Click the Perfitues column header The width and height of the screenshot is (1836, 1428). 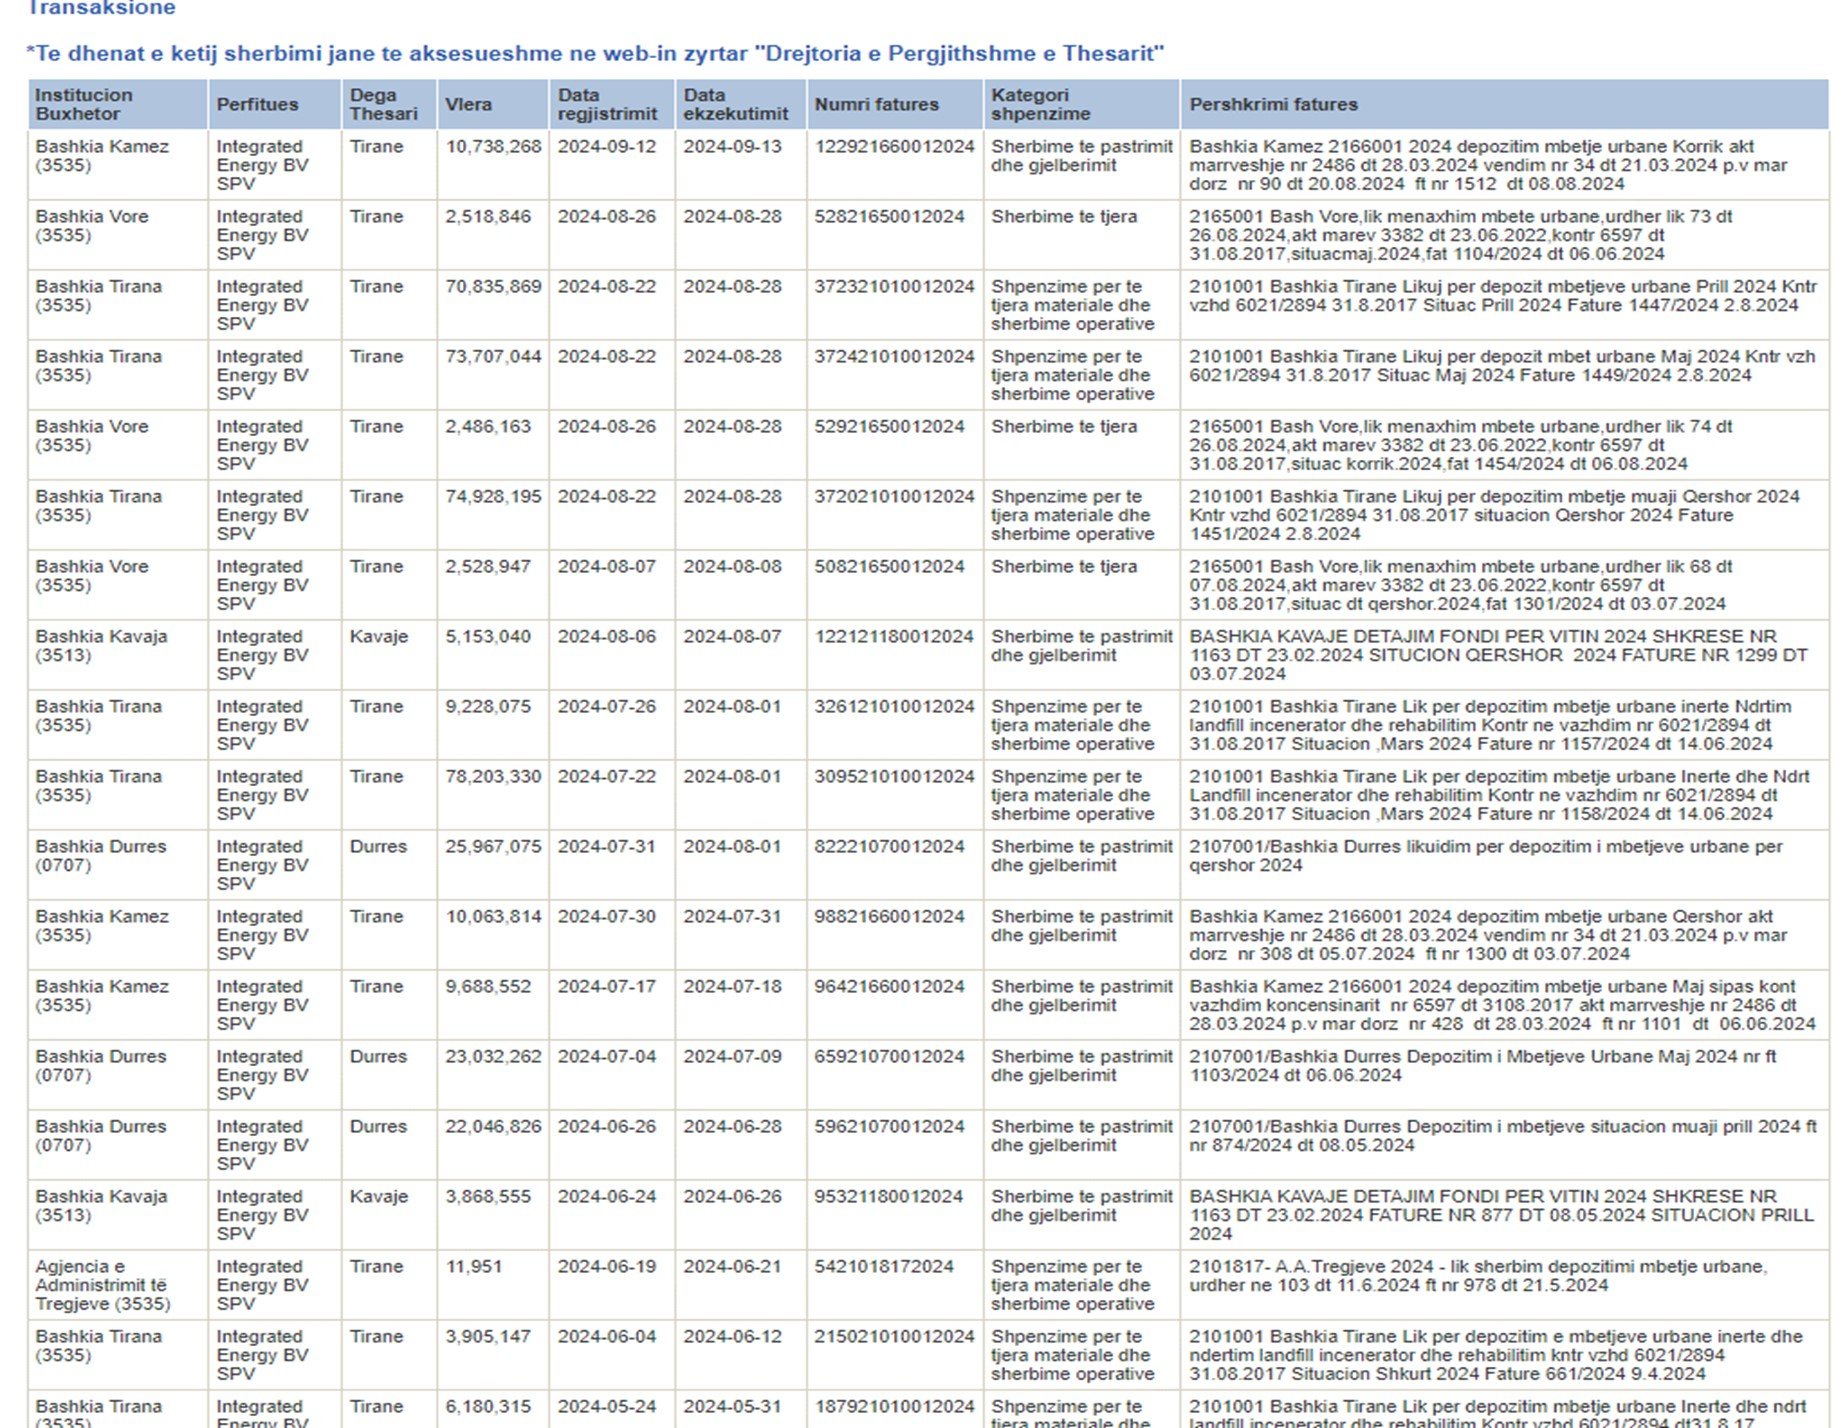click(x=257, y=104)
